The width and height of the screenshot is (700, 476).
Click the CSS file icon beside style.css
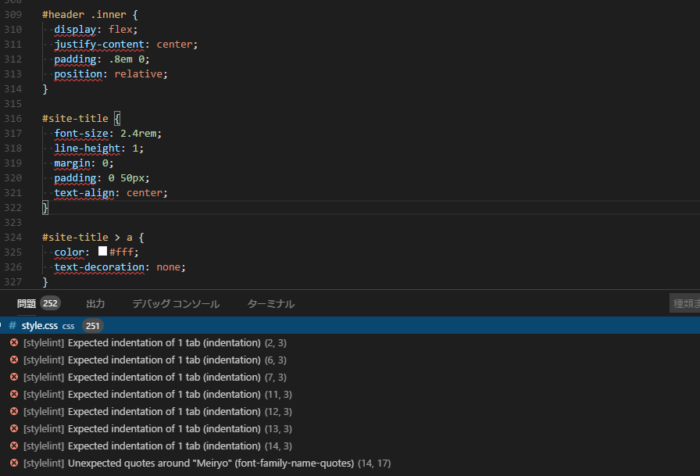tap(13, 326)
